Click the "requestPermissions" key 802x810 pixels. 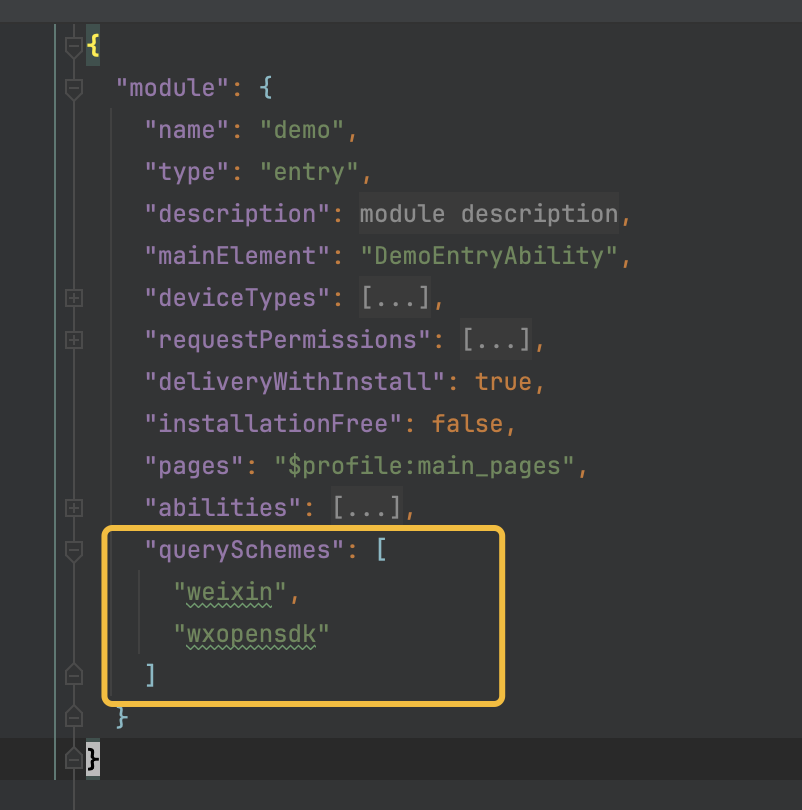pyautogui.click(x=287, y=340)
